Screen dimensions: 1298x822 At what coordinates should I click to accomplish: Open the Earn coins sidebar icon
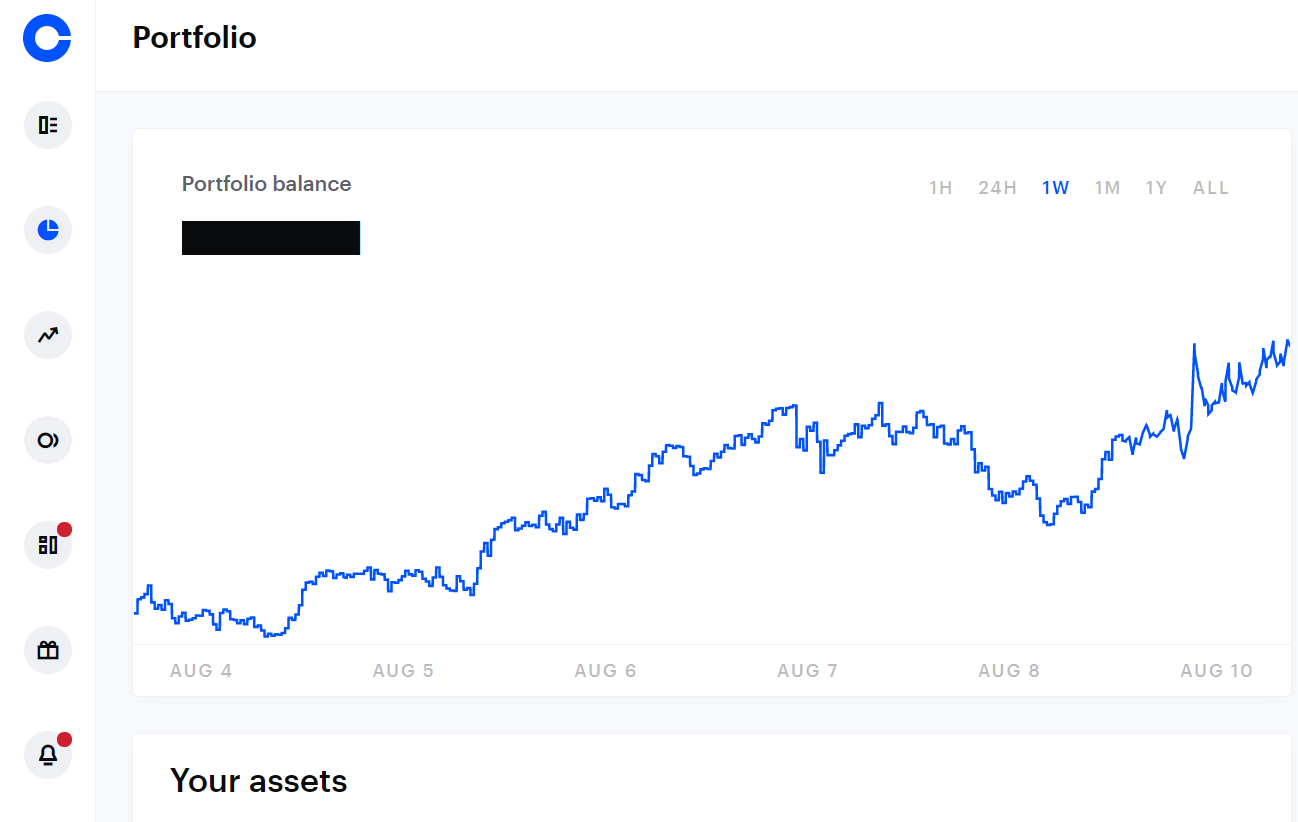coord(48,440)
